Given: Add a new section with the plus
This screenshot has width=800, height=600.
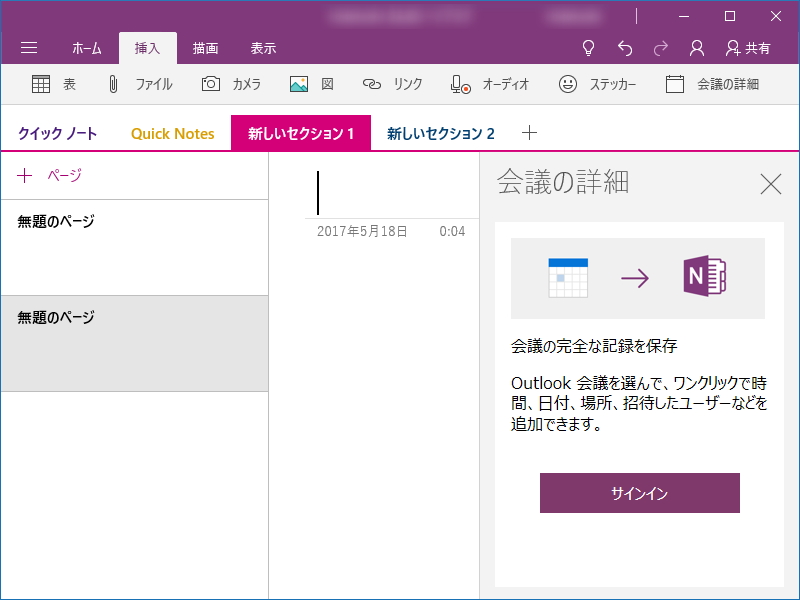Looking at the screenshot, I should point(529,132).
